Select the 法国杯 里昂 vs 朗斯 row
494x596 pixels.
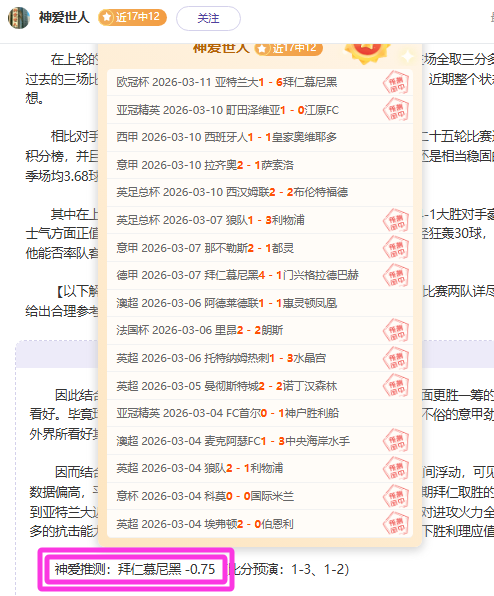[260, 330]
